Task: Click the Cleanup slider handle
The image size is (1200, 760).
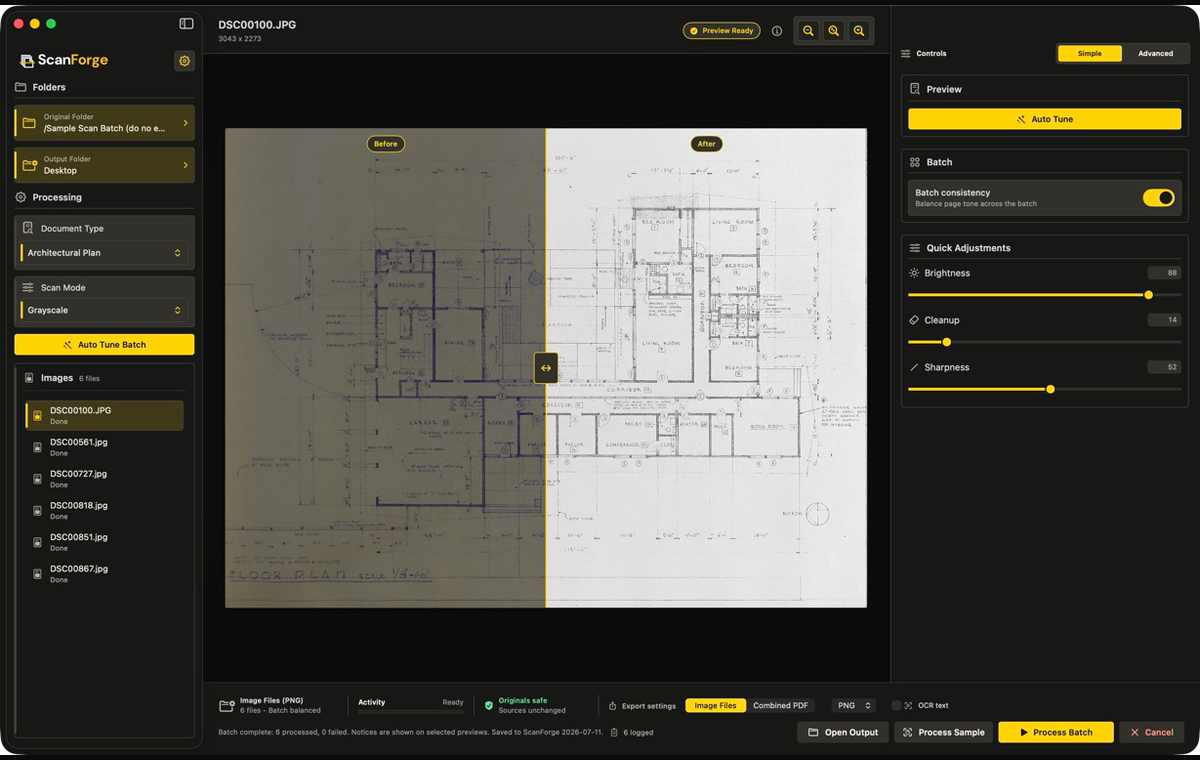Action: [x=946, y=342]
